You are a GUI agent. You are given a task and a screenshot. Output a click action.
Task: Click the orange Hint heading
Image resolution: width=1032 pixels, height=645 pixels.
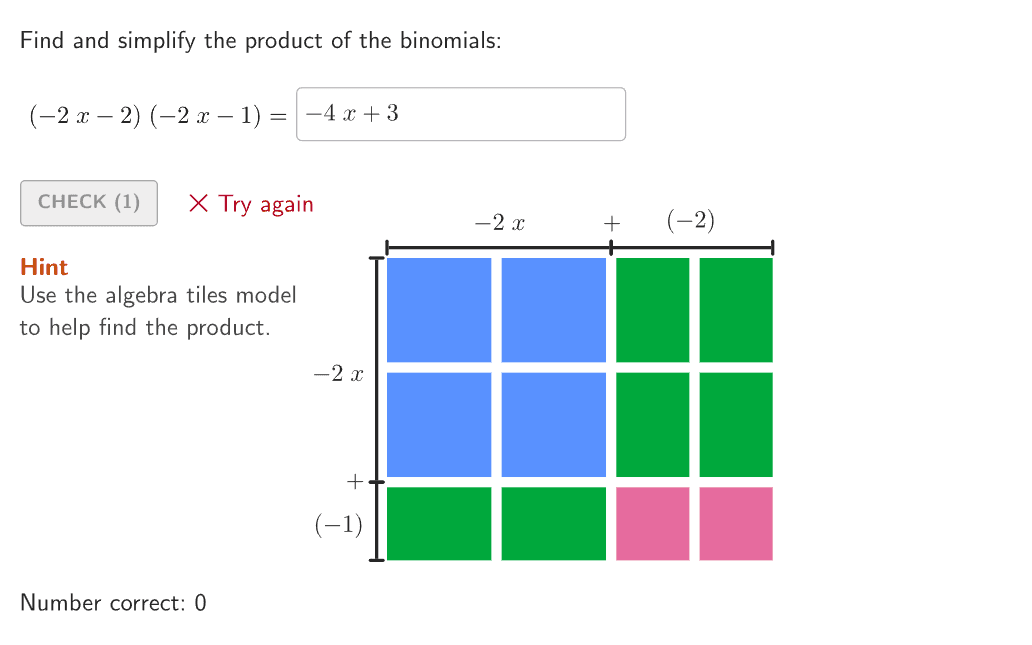[44, 267]
